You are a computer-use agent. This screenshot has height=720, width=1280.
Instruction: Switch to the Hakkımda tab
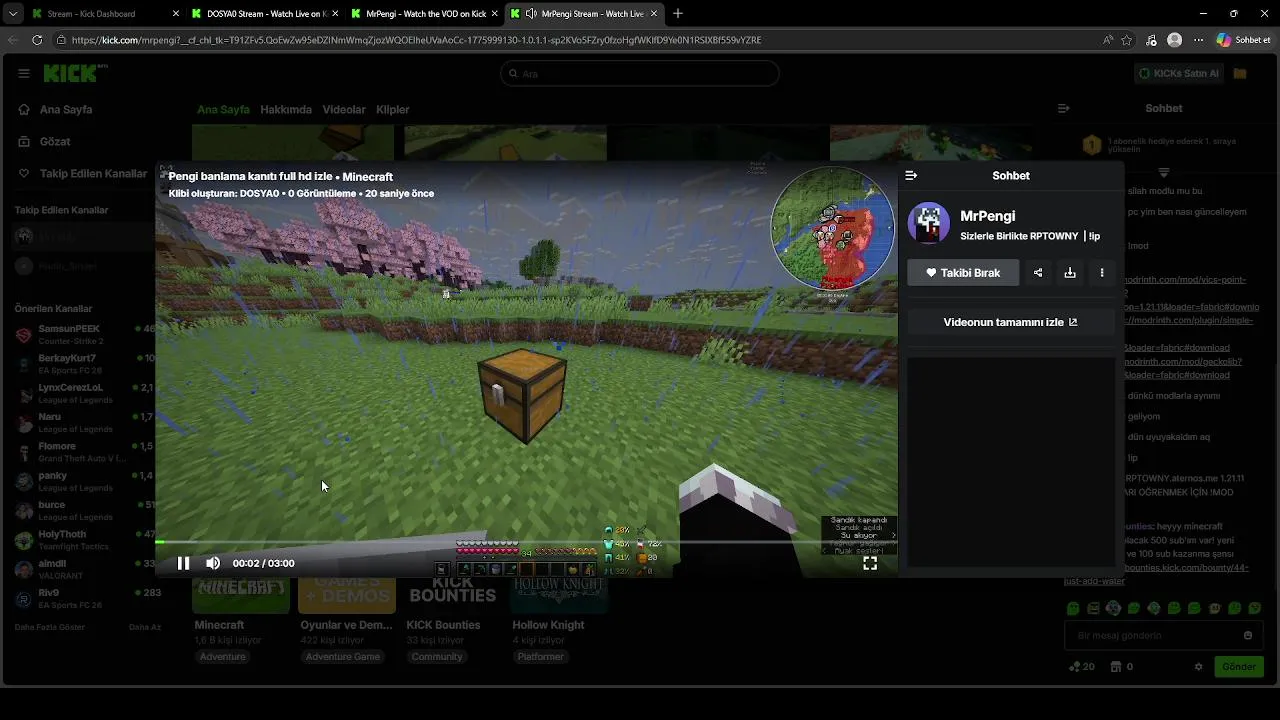coord(286,110)
